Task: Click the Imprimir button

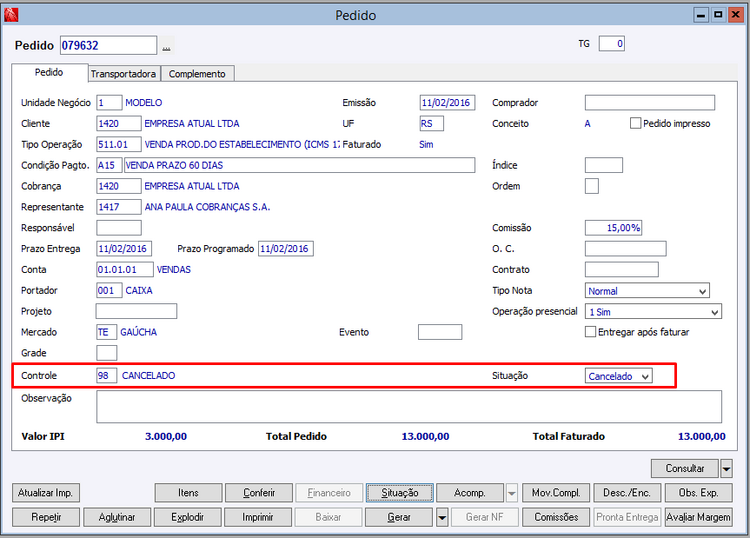Action: (258, 517)
